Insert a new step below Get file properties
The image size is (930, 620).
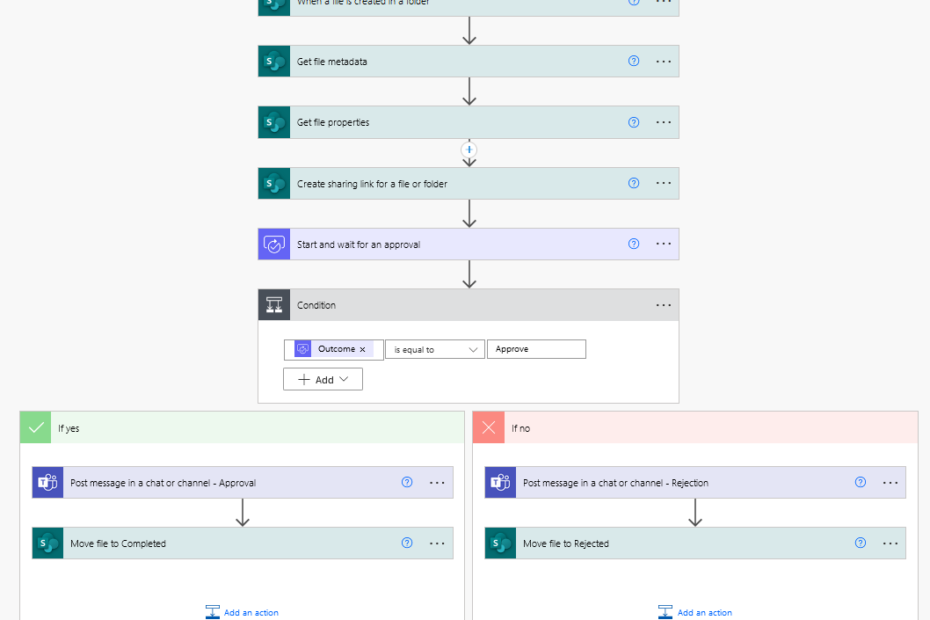469,150
